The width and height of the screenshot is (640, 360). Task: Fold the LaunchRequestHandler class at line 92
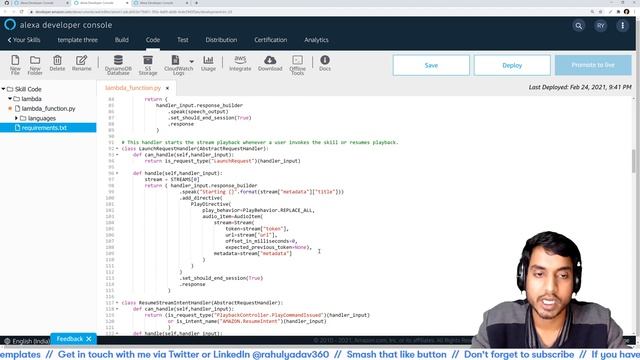point(117,149)
